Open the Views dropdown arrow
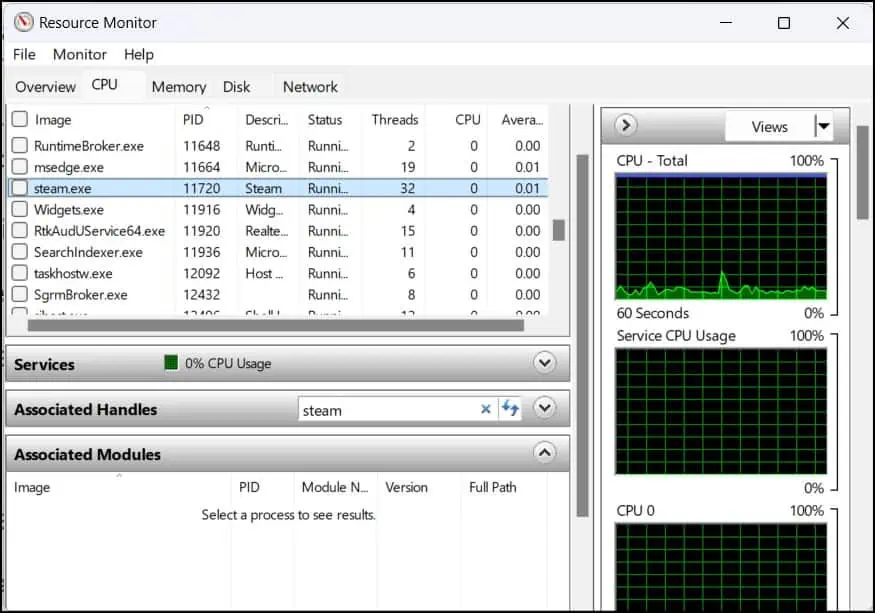 [823, 126]
